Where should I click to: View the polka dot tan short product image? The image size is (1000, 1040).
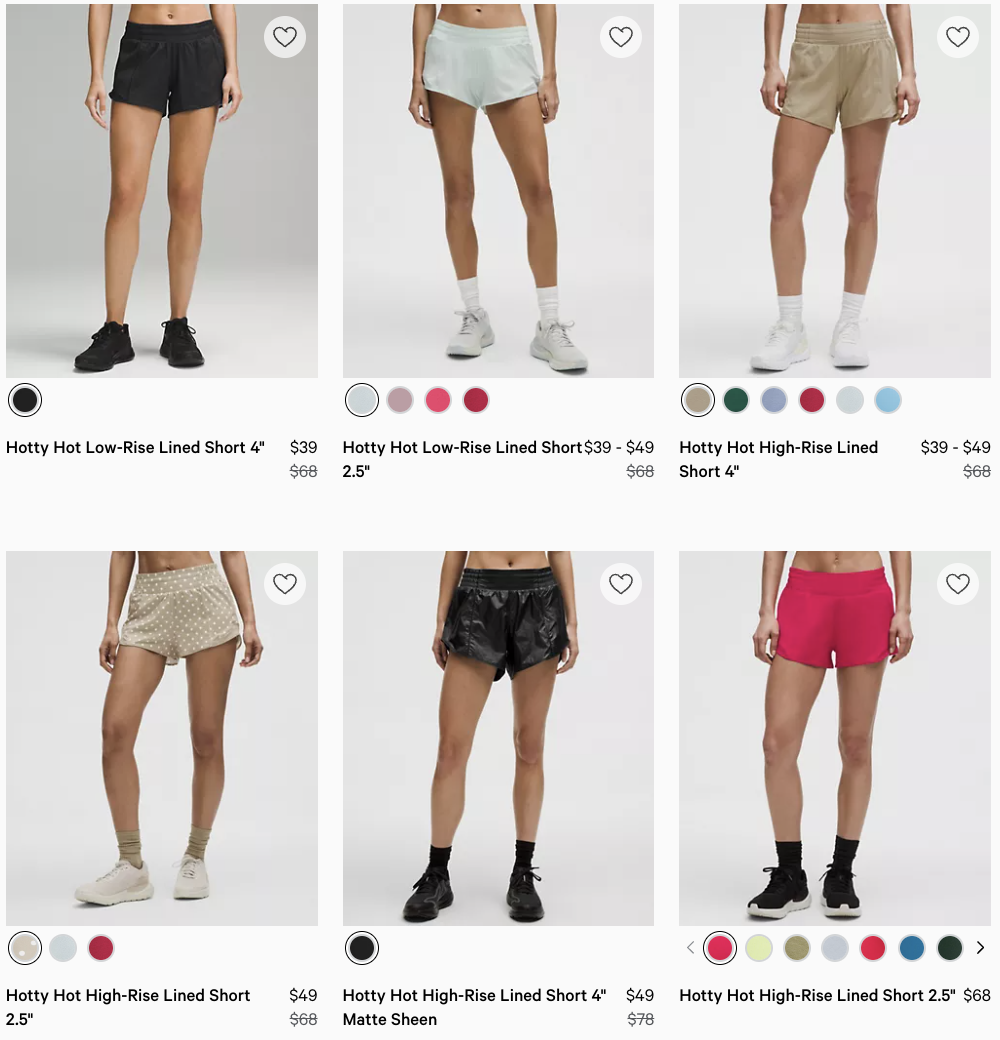[x=162, y=738]
